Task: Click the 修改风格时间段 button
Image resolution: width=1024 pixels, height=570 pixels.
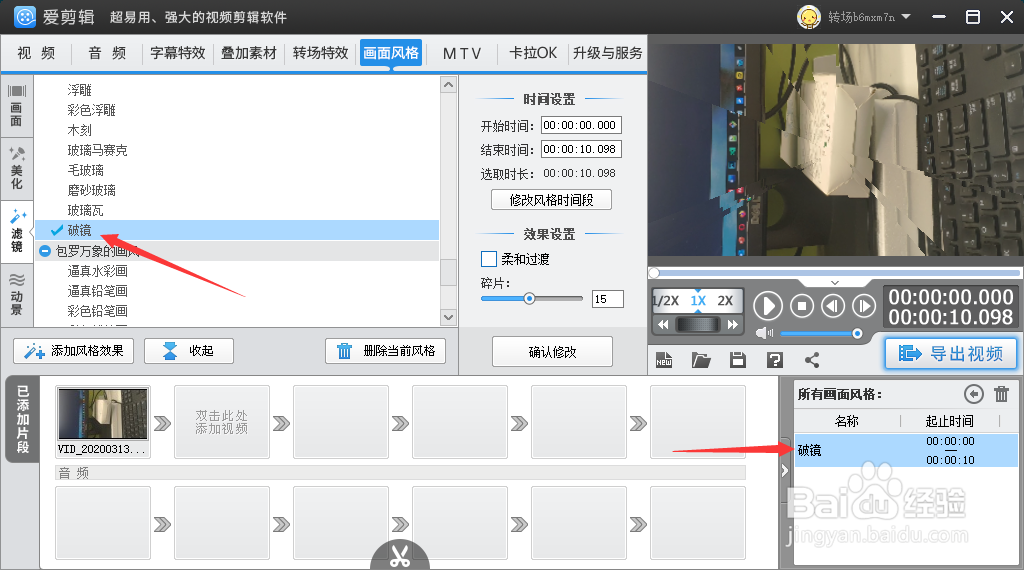Action: click(x=551, y=200)
